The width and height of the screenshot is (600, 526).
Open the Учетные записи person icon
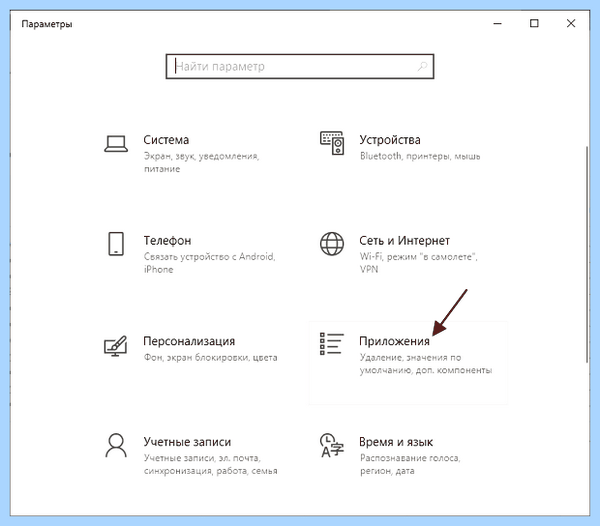coord(116,445)
